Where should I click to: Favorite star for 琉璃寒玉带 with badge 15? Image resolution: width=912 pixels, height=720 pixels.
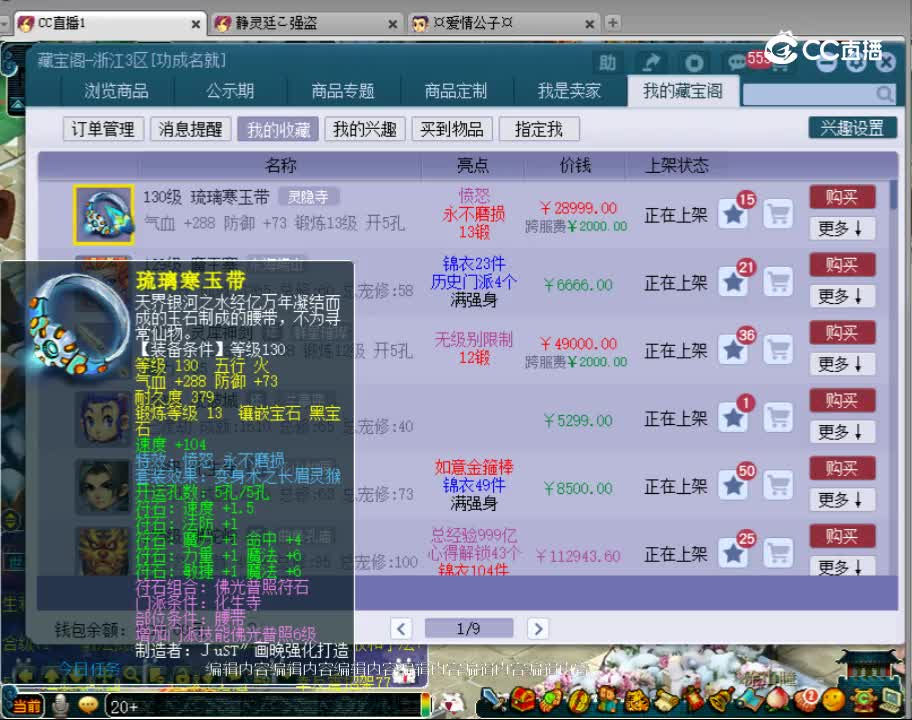[x=733, y=215]
